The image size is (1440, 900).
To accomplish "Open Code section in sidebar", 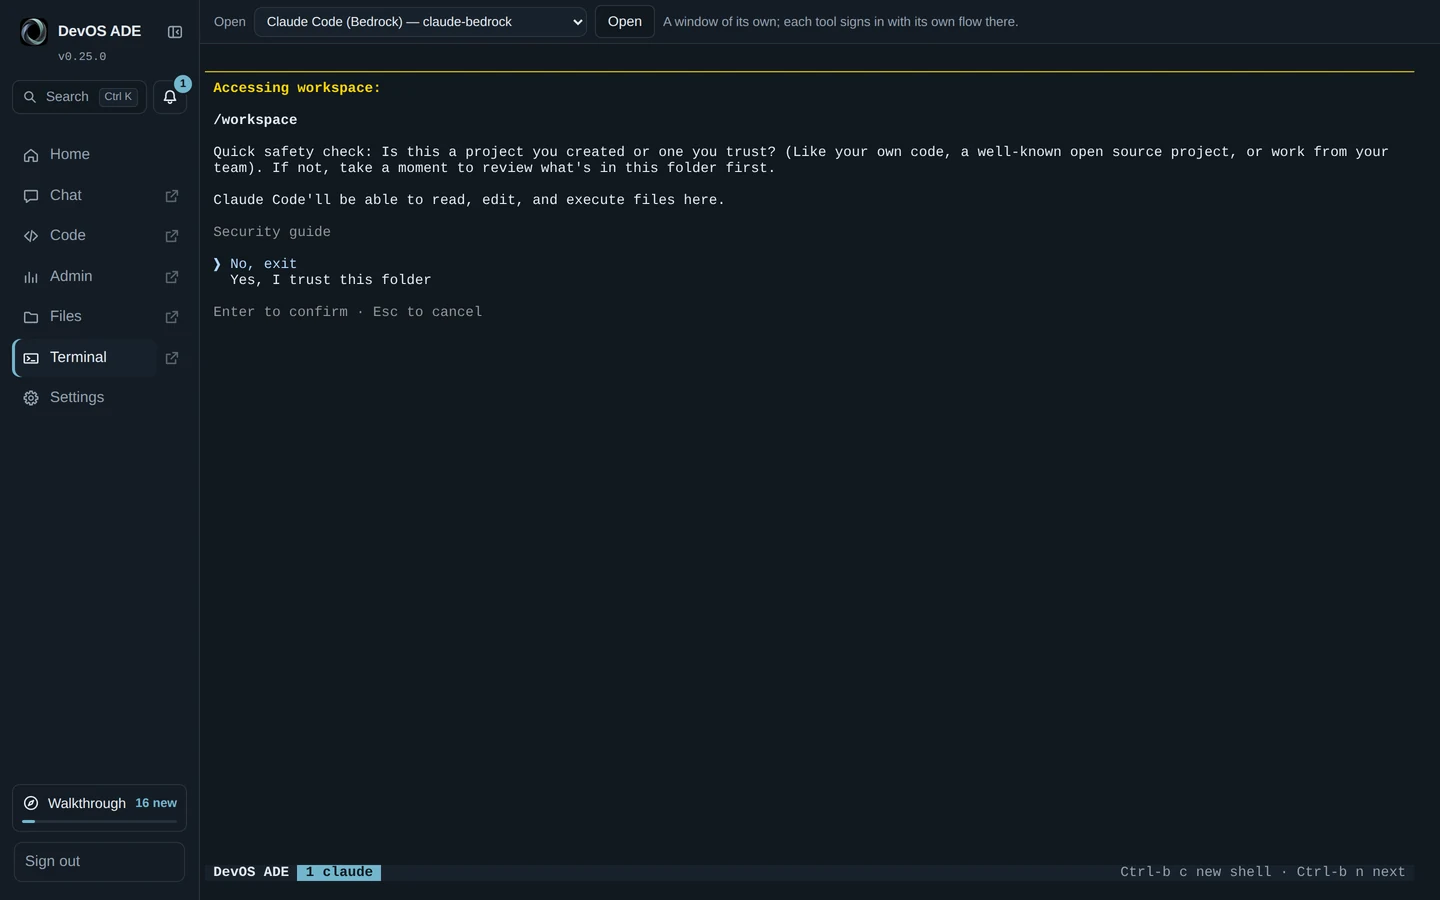I will click(85, 236).
